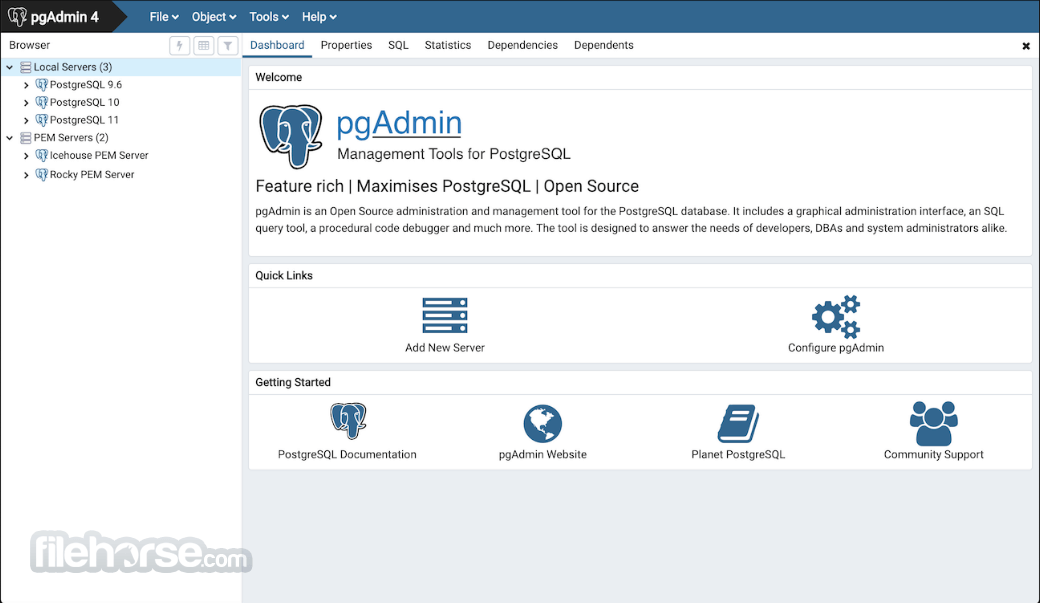Click the View Data table icon
1040x603 pixels.
click(204, 45)
